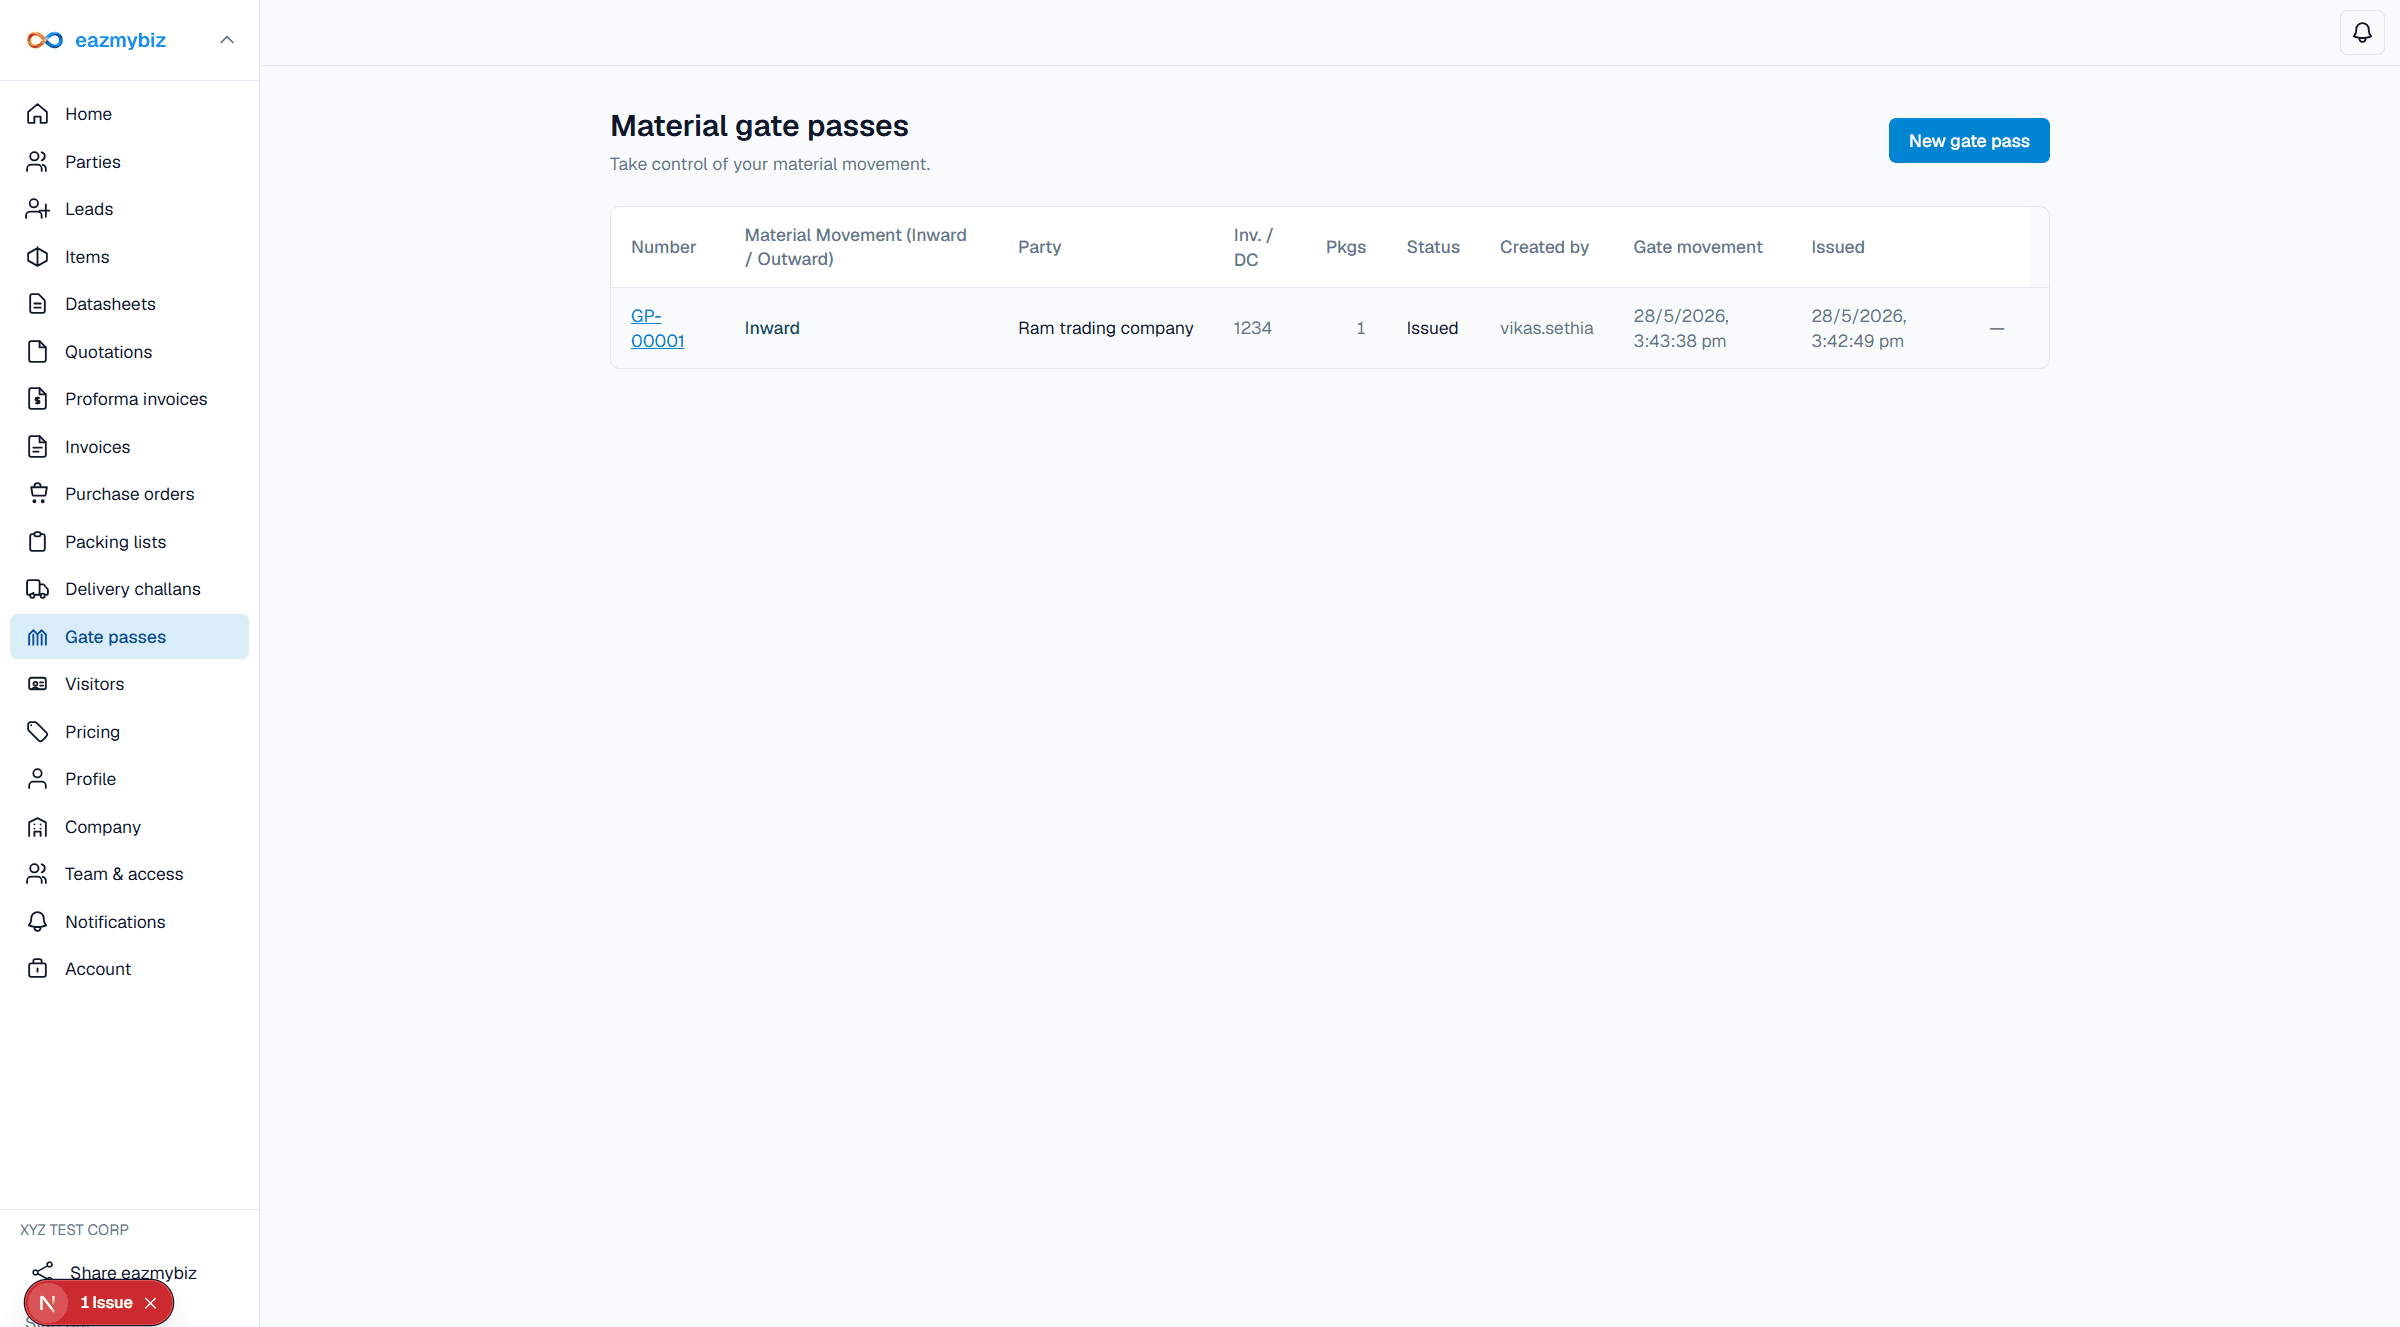Screen dimensions: 2400x1327
Task: Click the Packing lists clipboard icon
Action: pos(38,542)
